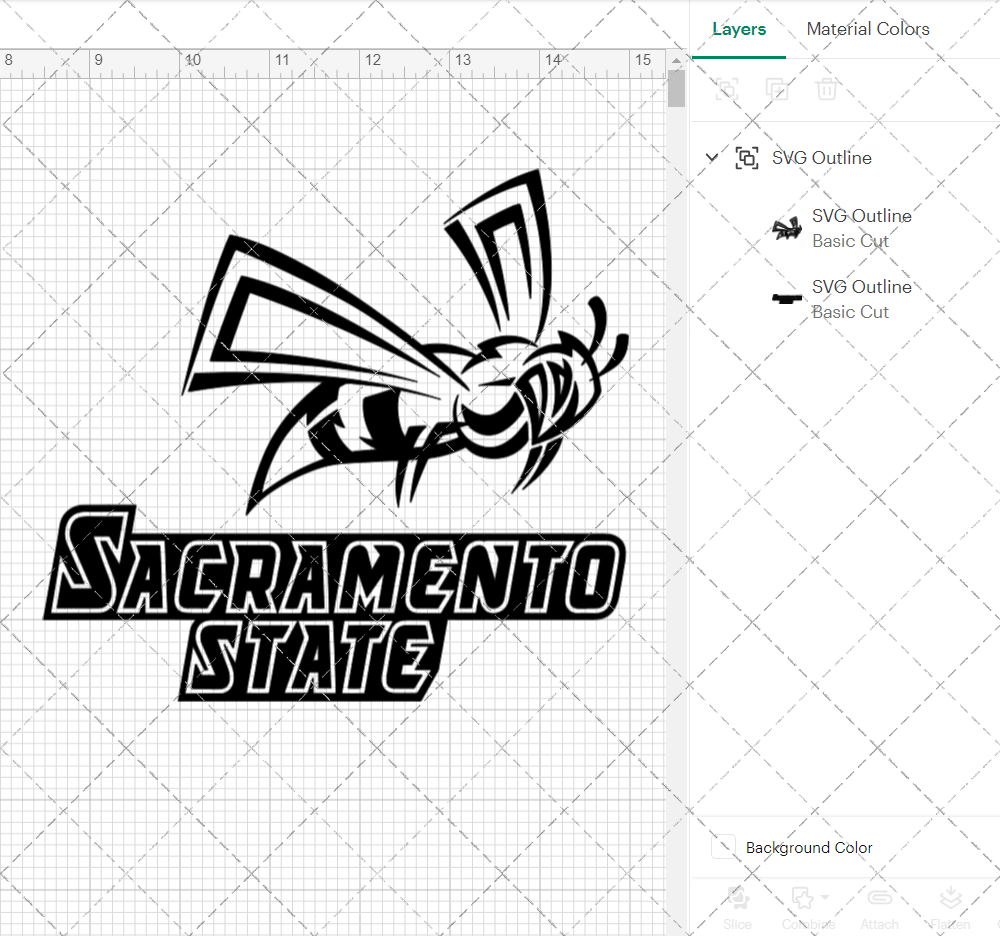Click the Group icon in the layers toolbar
The height and width of the screenshot is (936, 1000).
pos(726,89)
